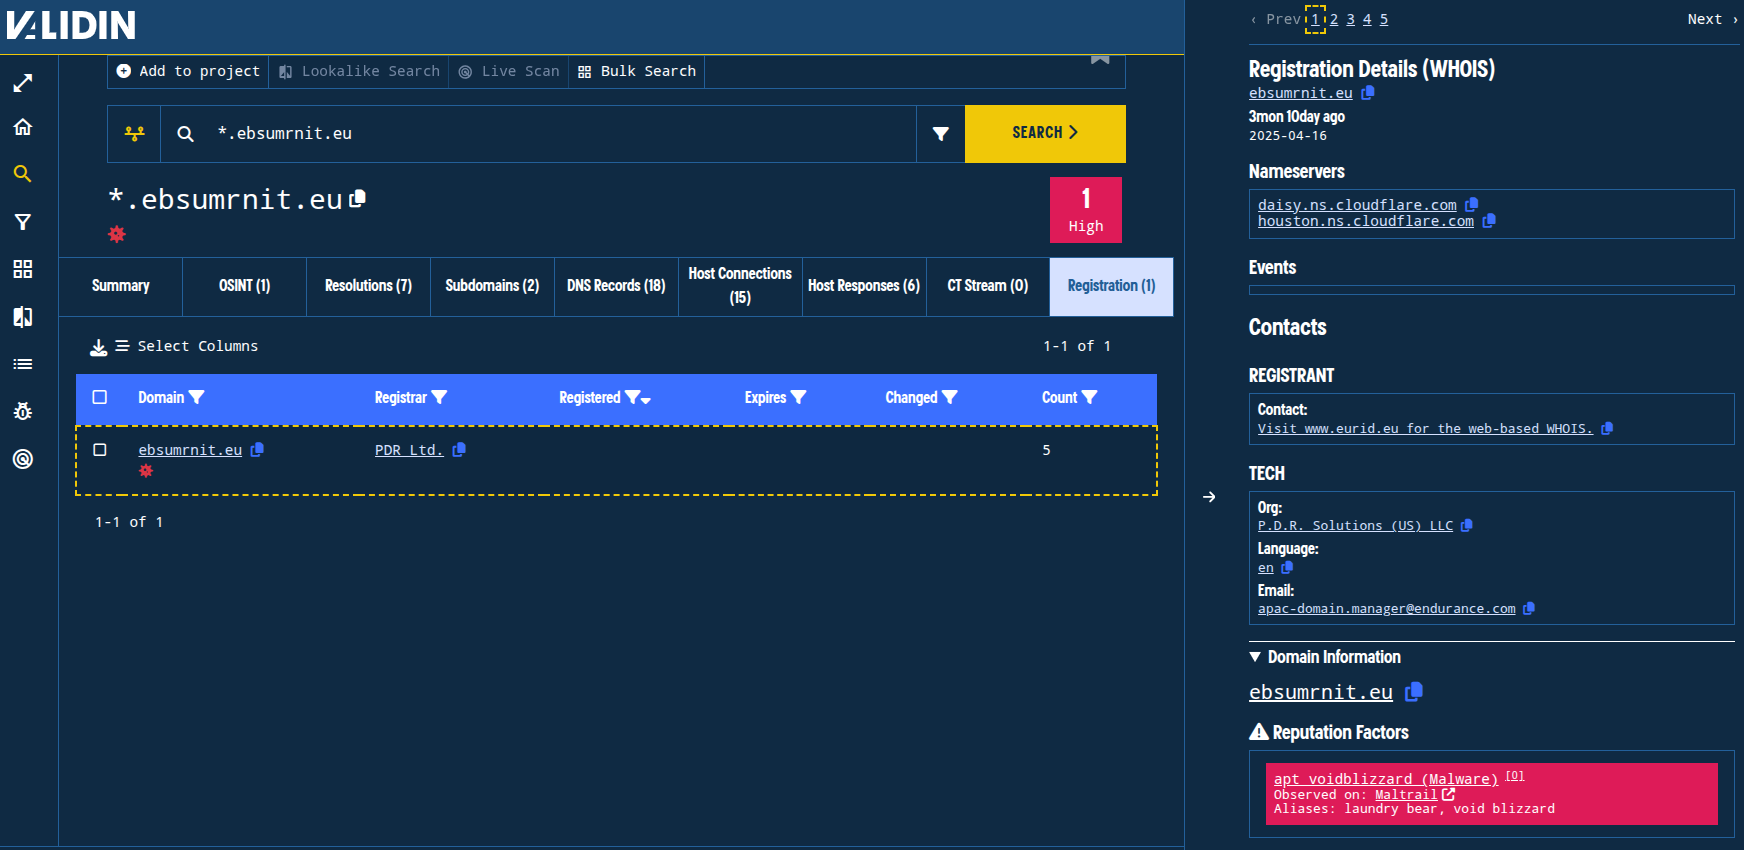Filter the Count column

(1090, 397)
